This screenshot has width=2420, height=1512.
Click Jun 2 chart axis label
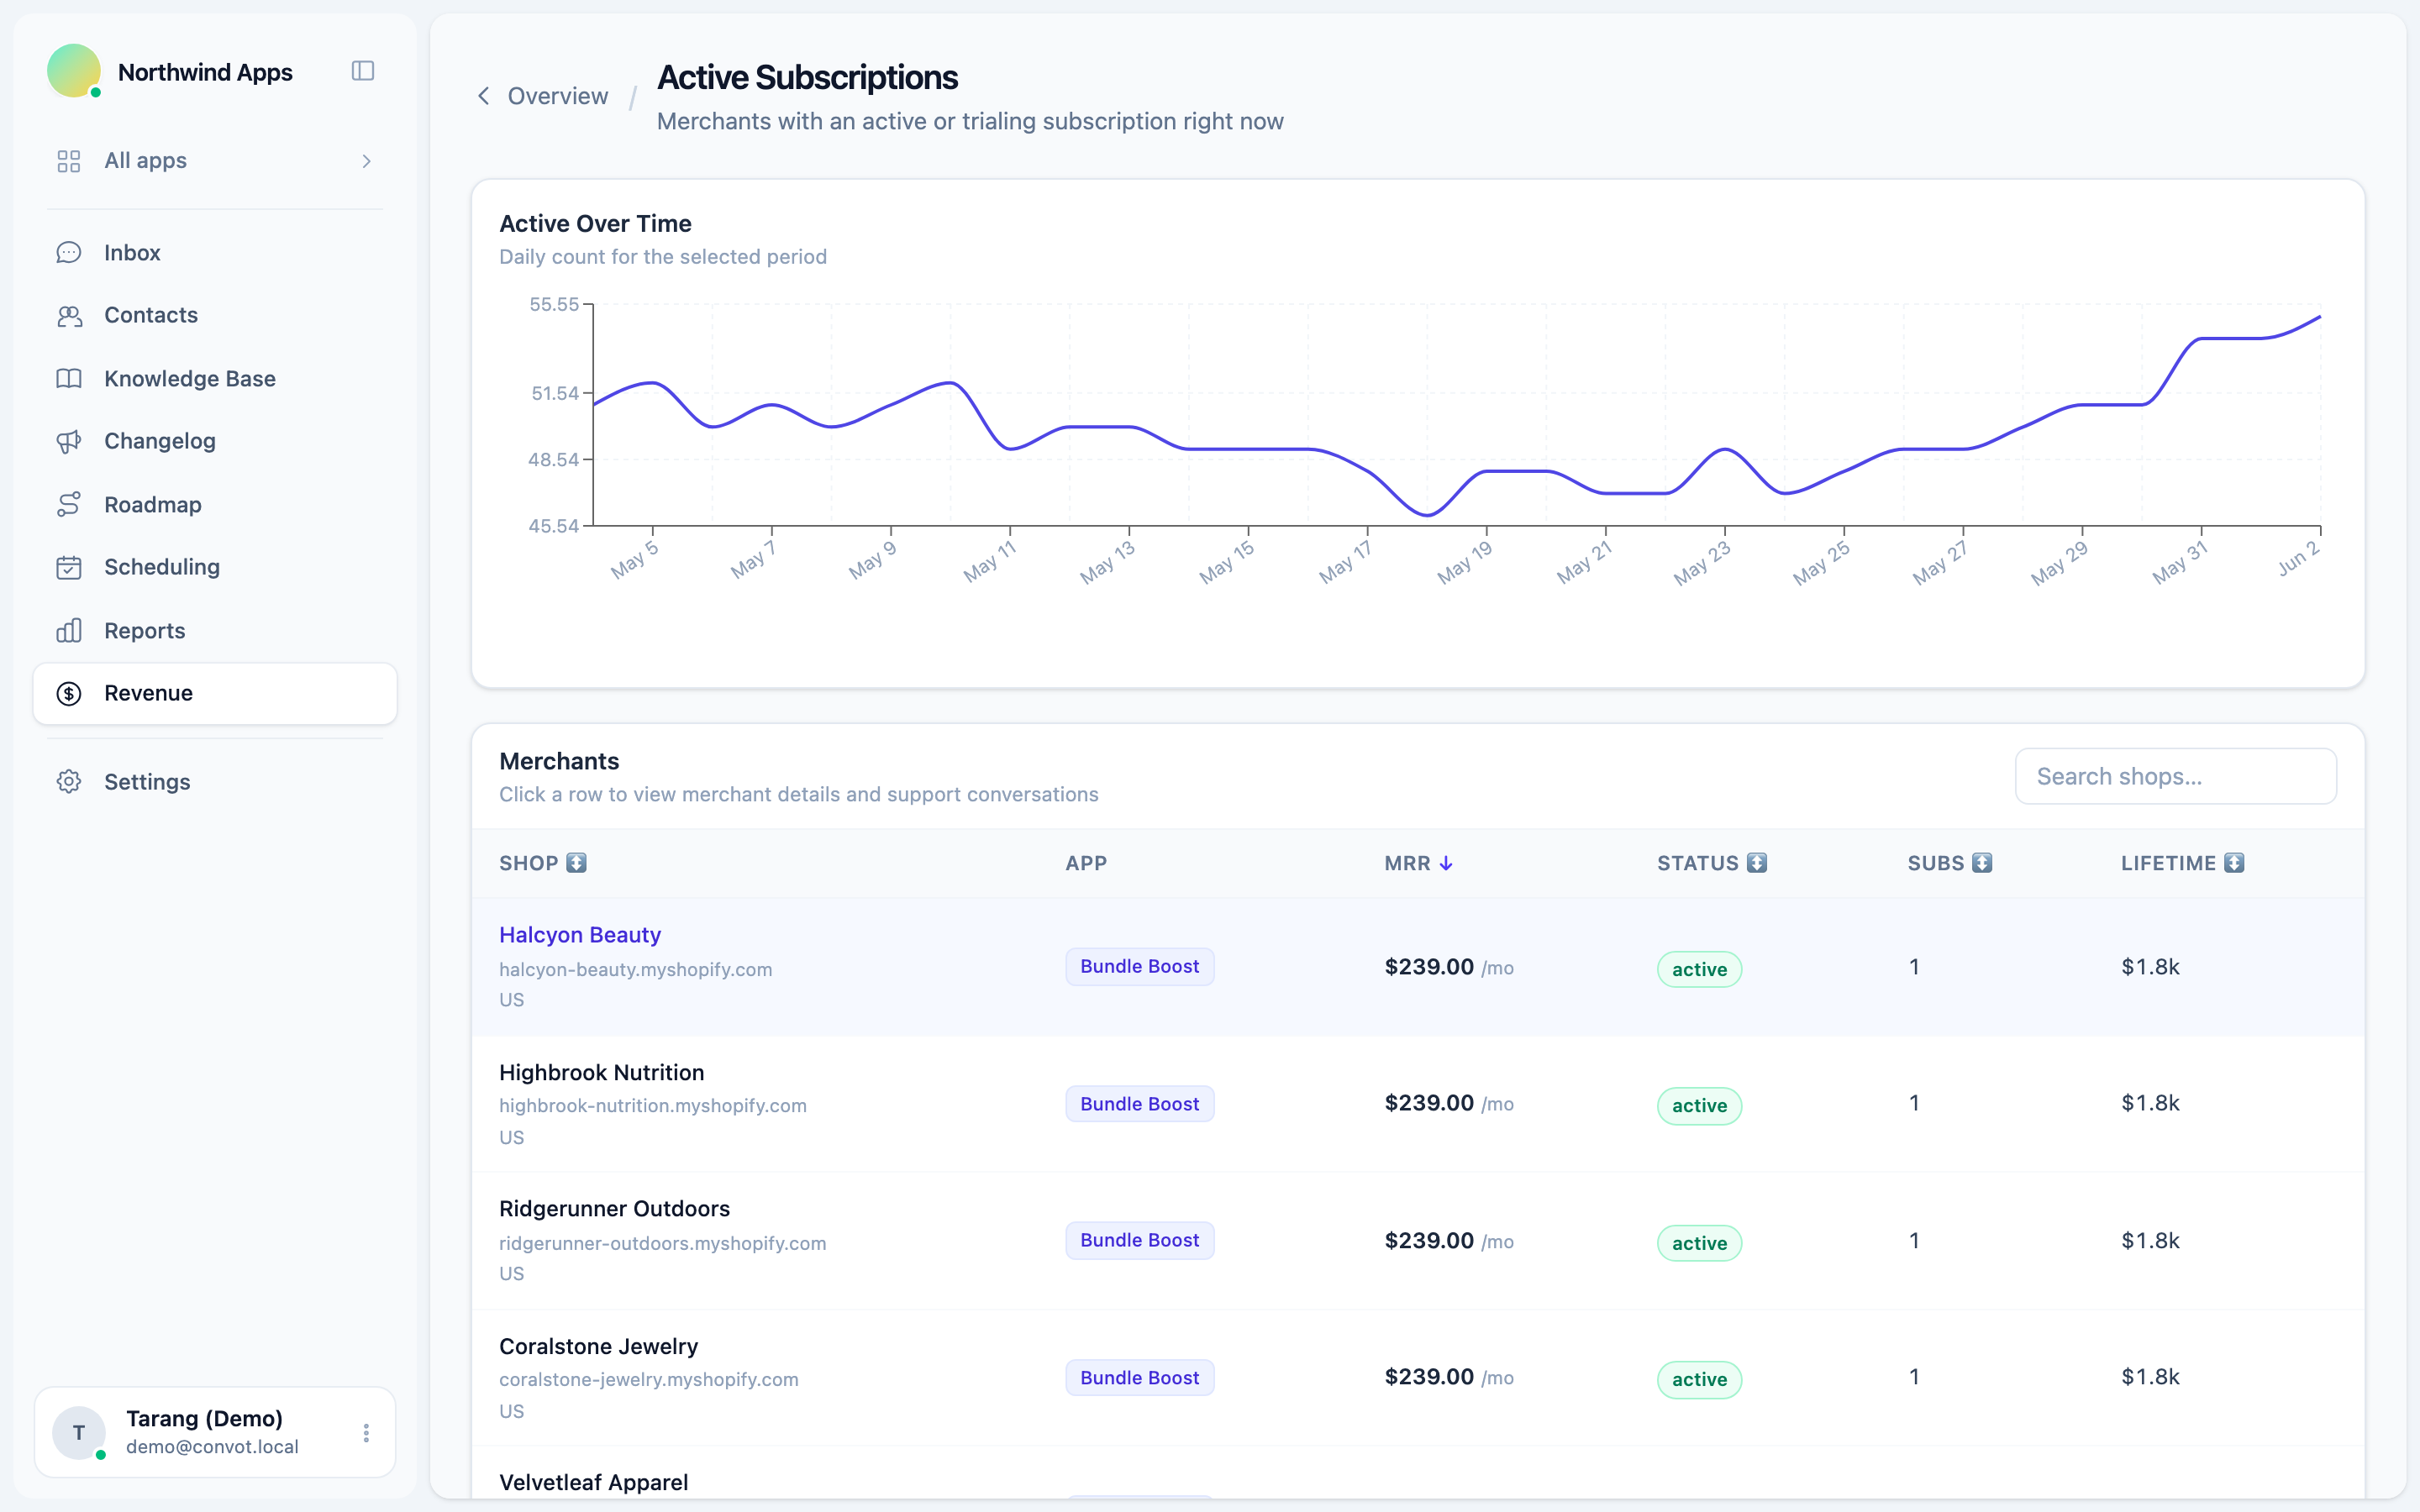pos(2298,559)
